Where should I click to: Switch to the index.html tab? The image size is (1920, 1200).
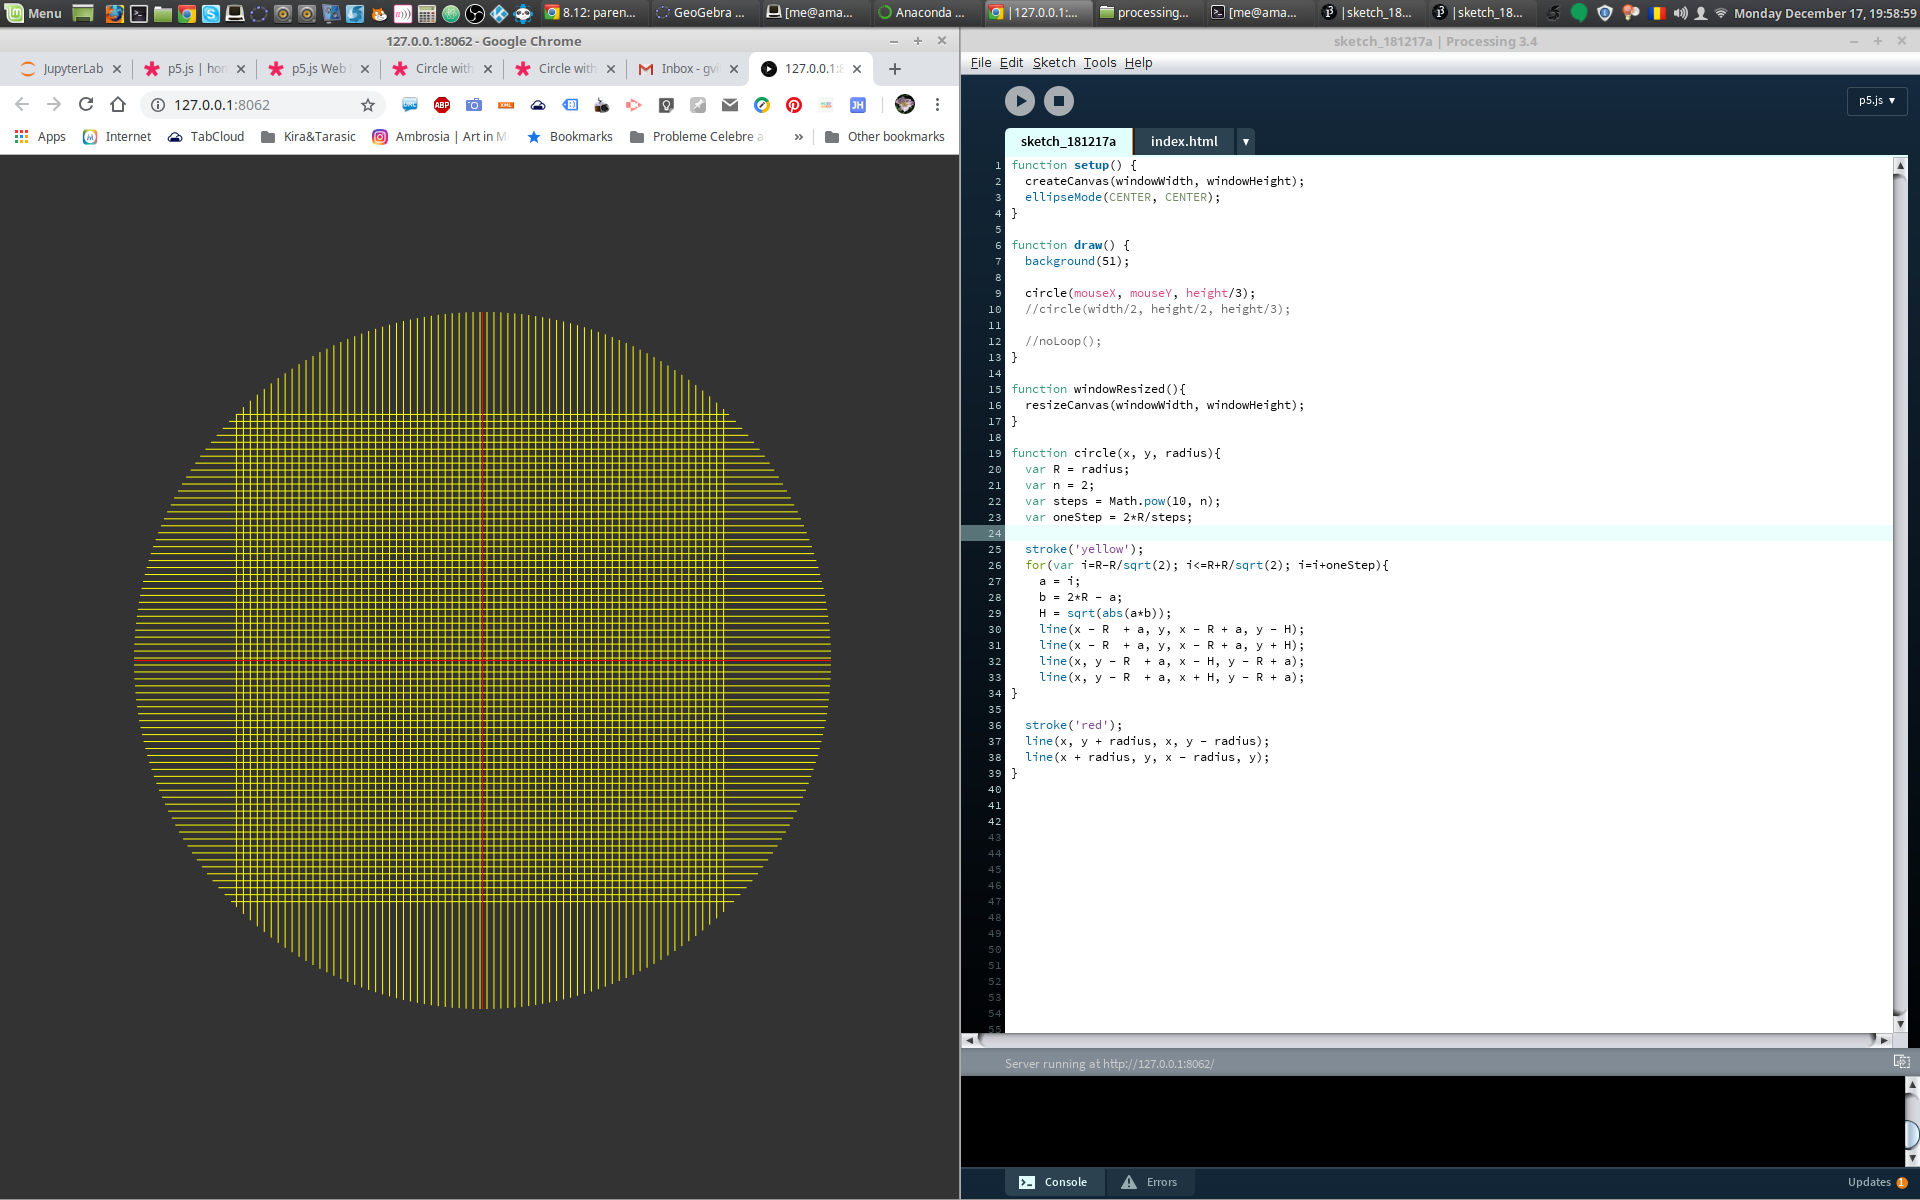click(x=1184, y=142)
